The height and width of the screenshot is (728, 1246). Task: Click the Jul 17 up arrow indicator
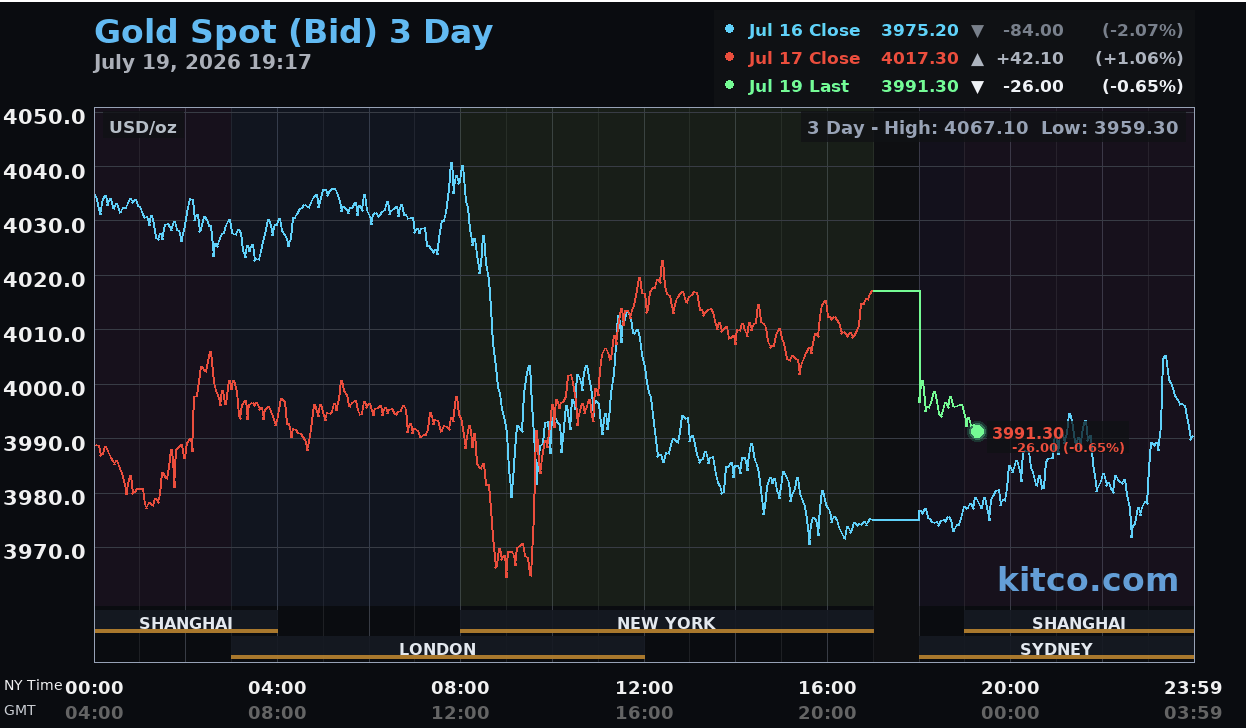point(978,58)
